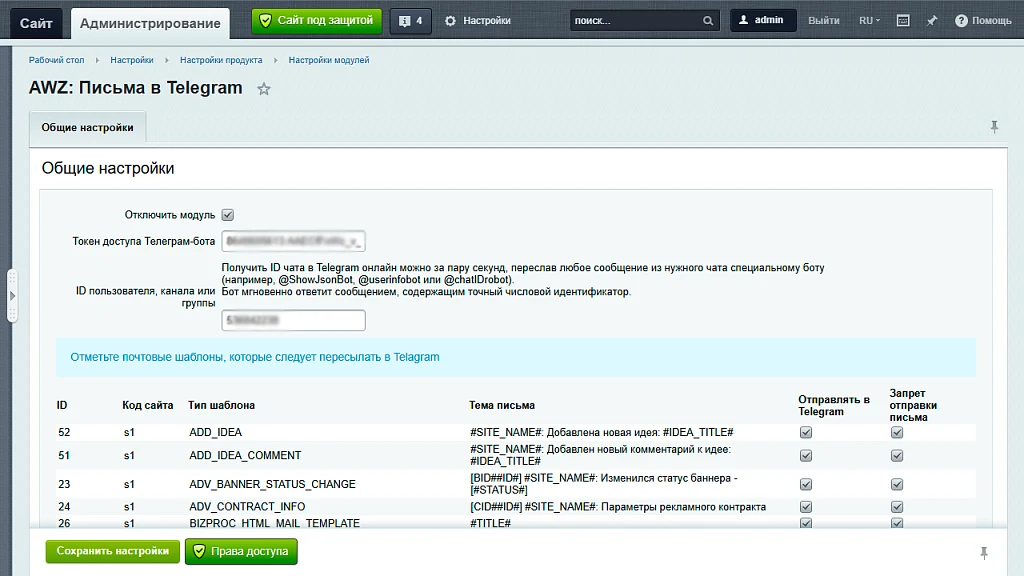Open the admin user profile button

pos(763,20)
